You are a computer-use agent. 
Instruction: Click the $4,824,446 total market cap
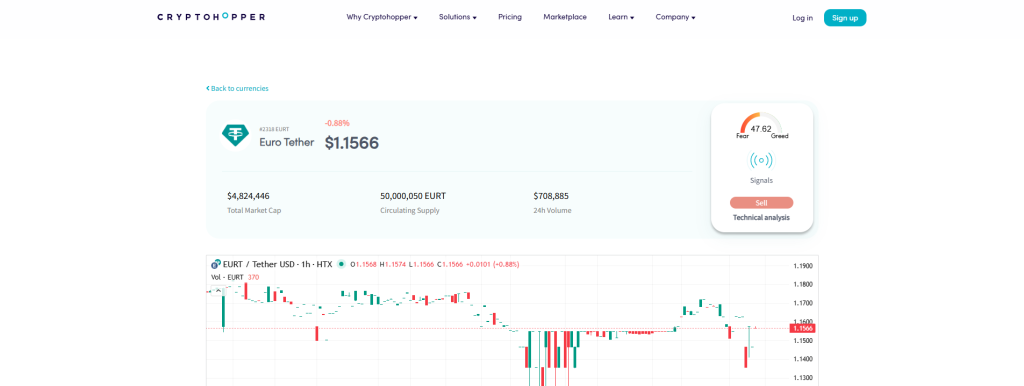tap(248, 196)
